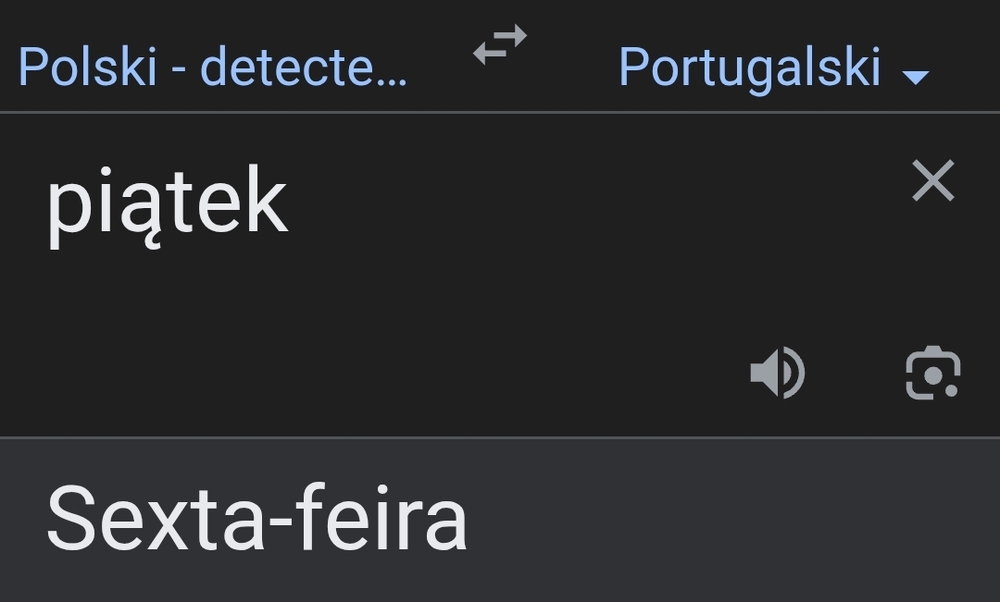
Task: Listen to pronunciation of piątek
Action: (777, 373)
